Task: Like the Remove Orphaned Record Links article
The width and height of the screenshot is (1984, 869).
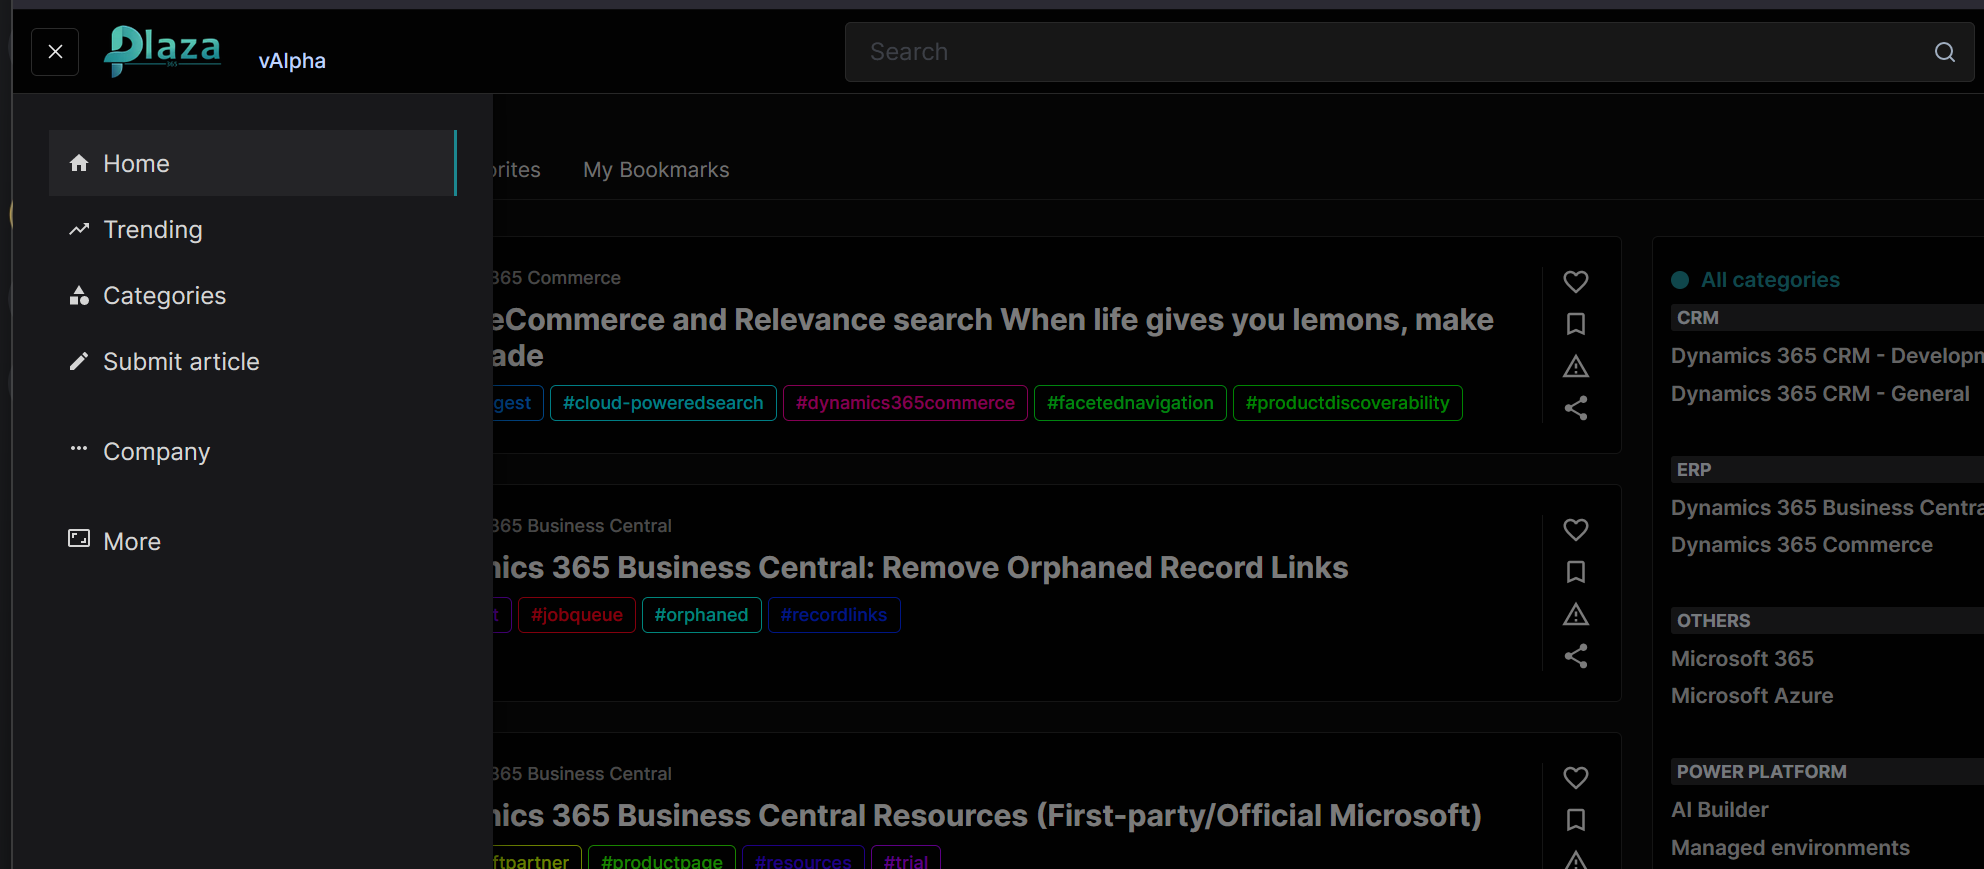Action: (1576, 530)
